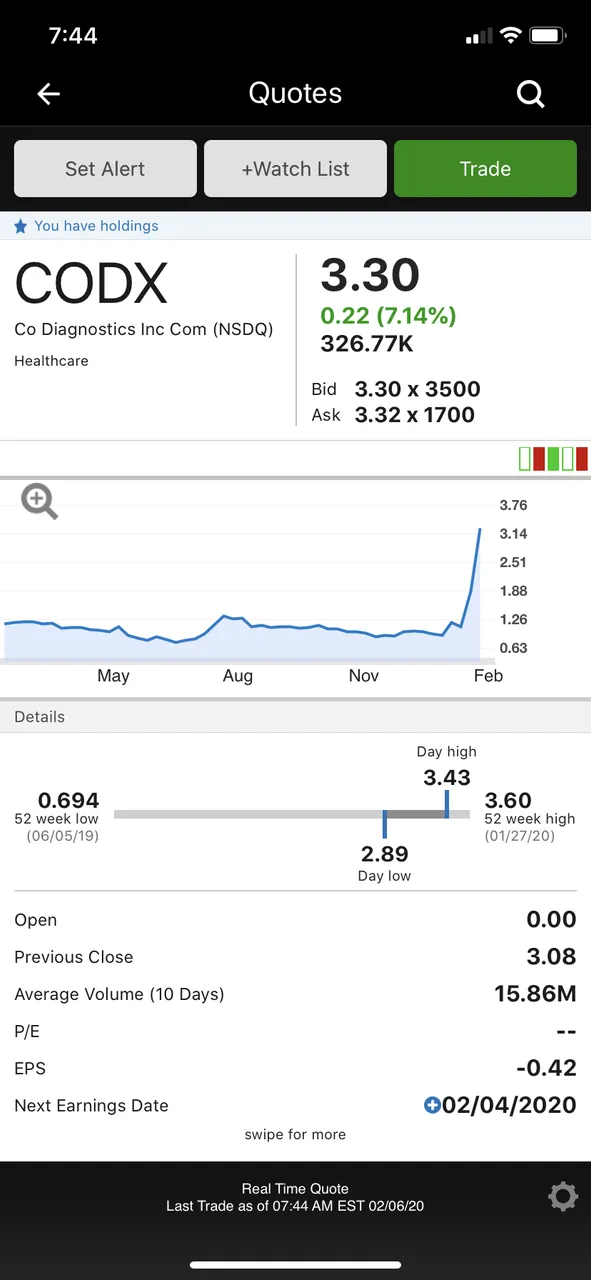Tap the Feb label on chart axis
The width and height of the screenshot is (591, 1280).
(488, 676)
